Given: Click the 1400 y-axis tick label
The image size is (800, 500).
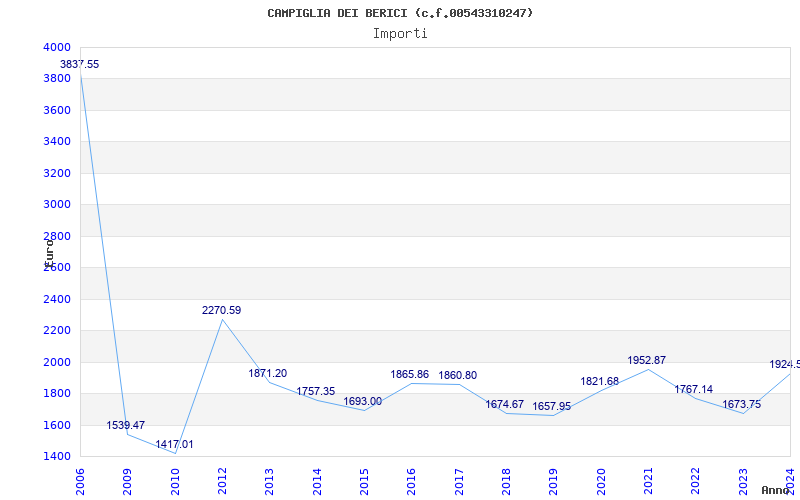Looking at the screenshot, I should [57, 457].
